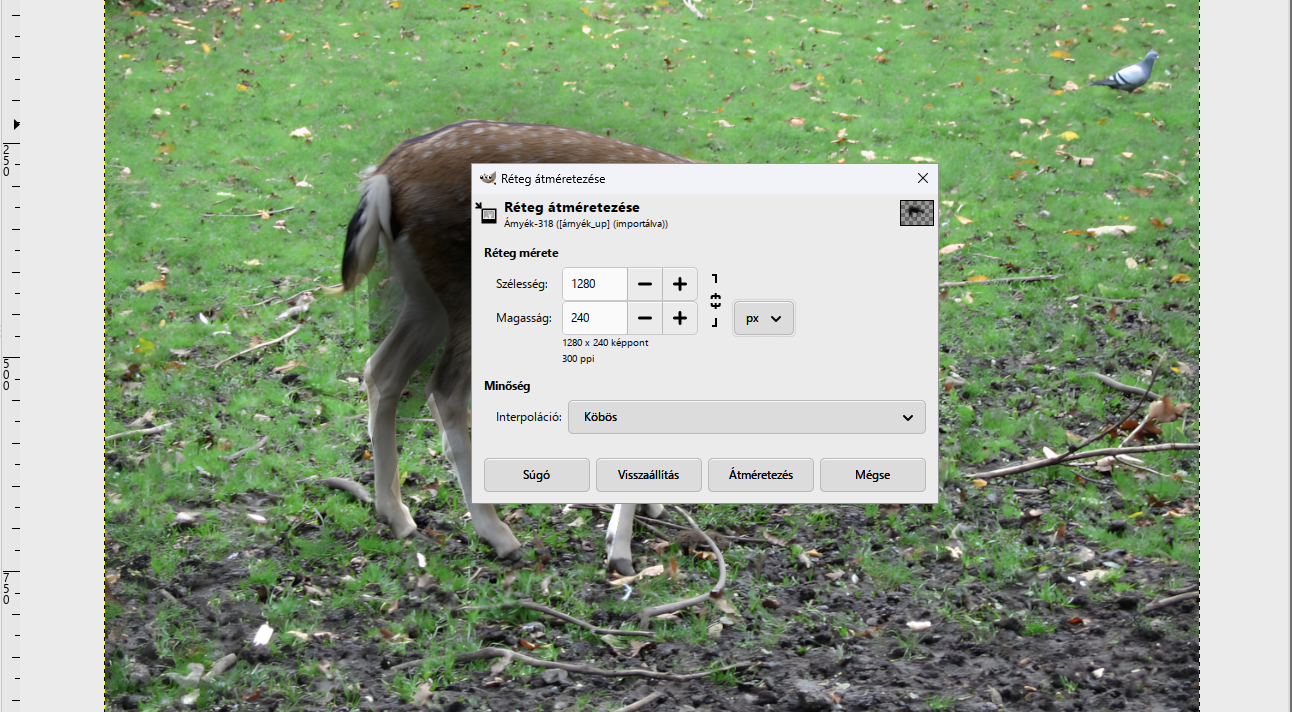Screen dimensions: 1292x712
Task: Click the "1280 x 240 képpont" text
Action: coord(605,342)
